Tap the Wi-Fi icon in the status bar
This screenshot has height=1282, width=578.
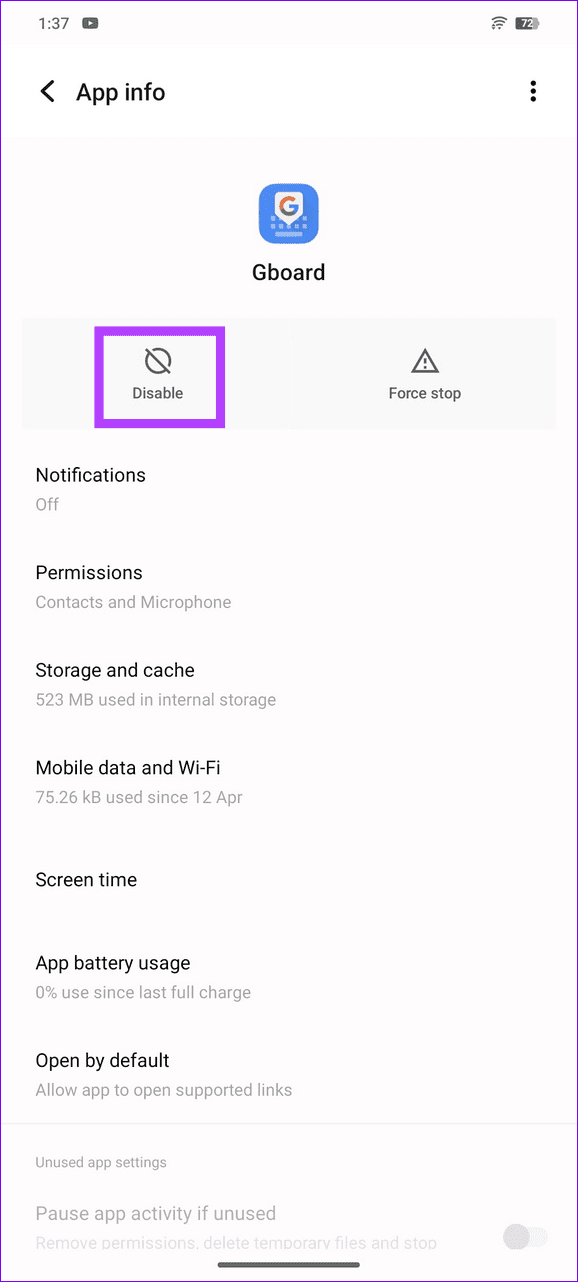499,22
